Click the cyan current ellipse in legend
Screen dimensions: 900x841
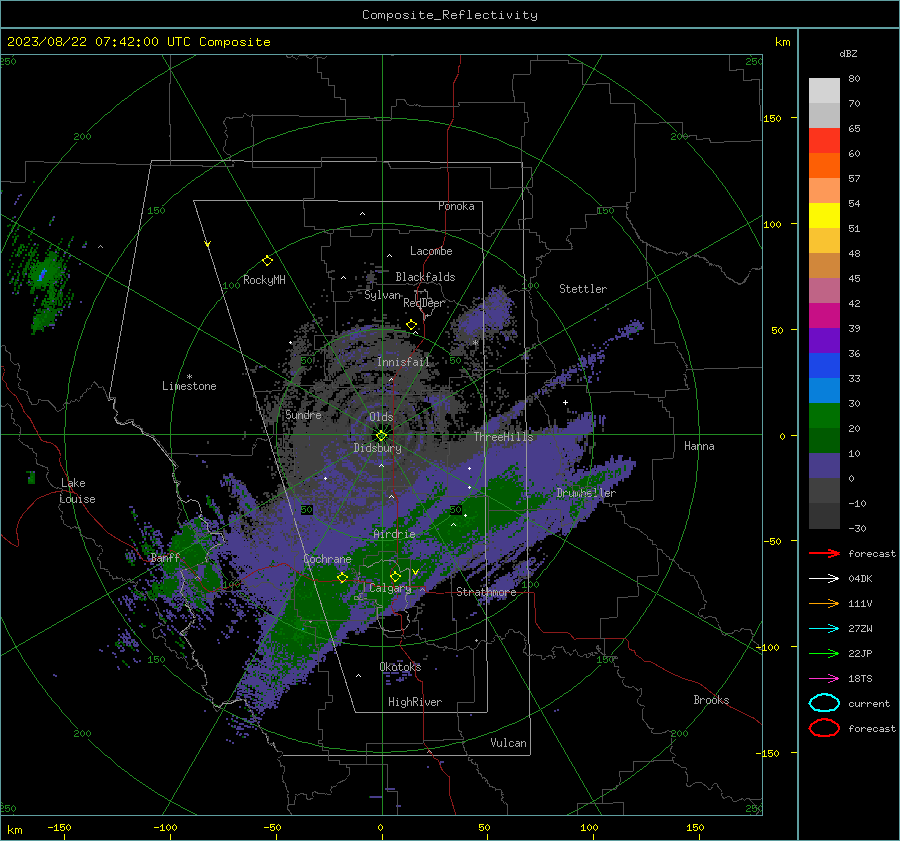click(x=824, y=703)
